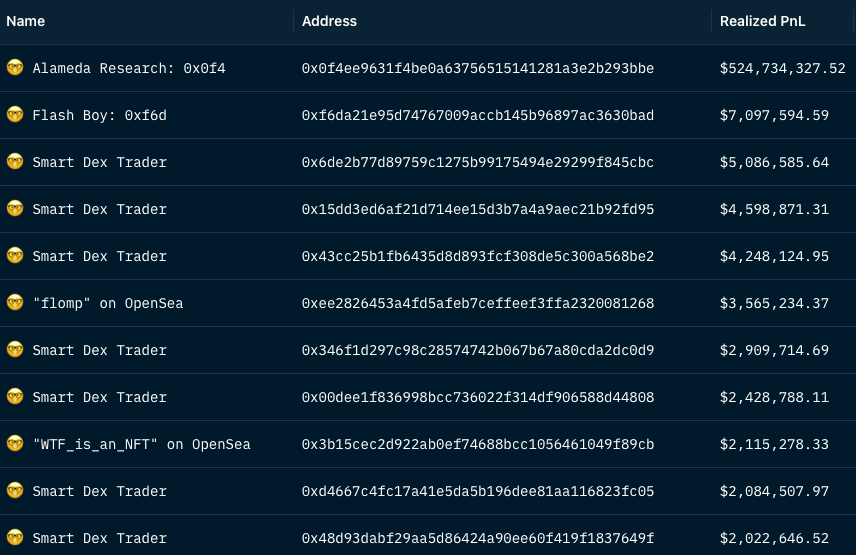This screenshot has height=555, width=856.
Task: Open the Alameda Research: 0x0f4 entity link
Action: pos(129,68)
